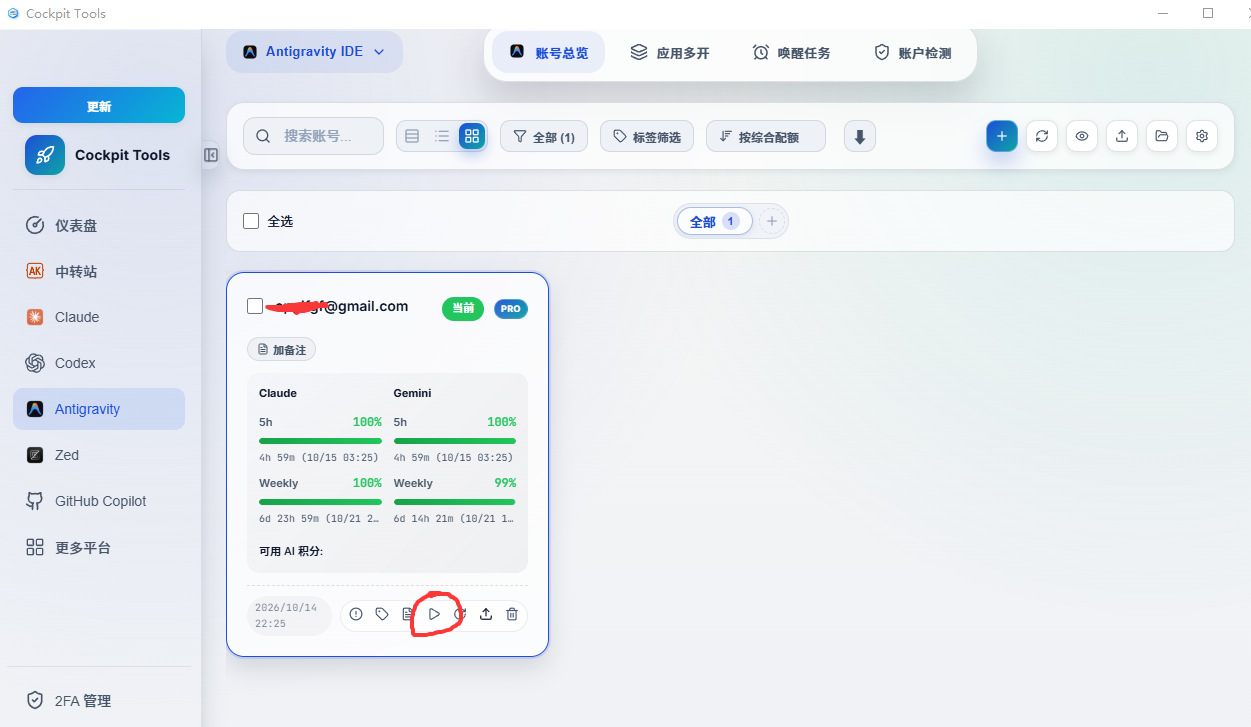
Task: Select Zed in the sidebar
Action: point(98,455)
